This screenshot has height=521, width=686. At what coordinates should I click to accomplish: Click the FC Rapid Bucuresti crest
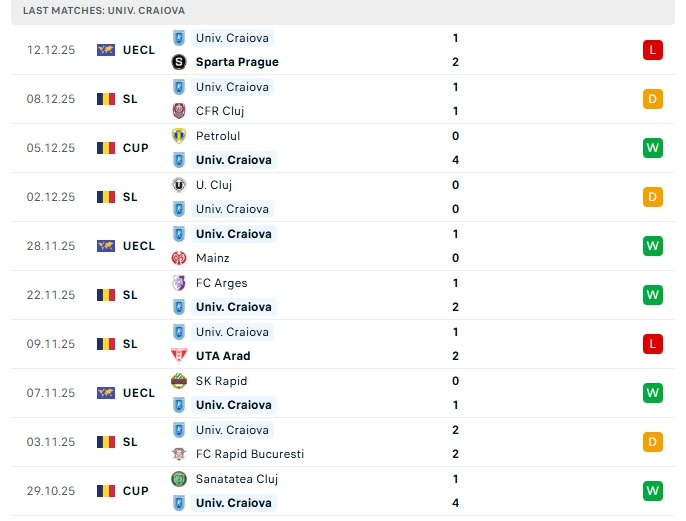coord(179,454)
